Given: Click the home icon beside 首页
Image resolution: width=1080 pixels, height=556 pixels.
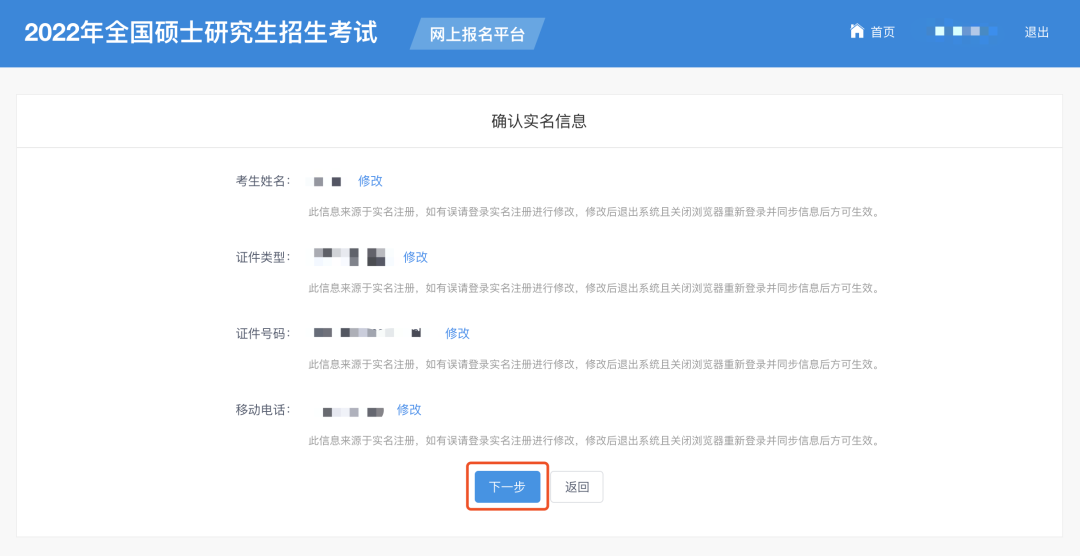Looking at the screenshot, I should coord(857,31).
